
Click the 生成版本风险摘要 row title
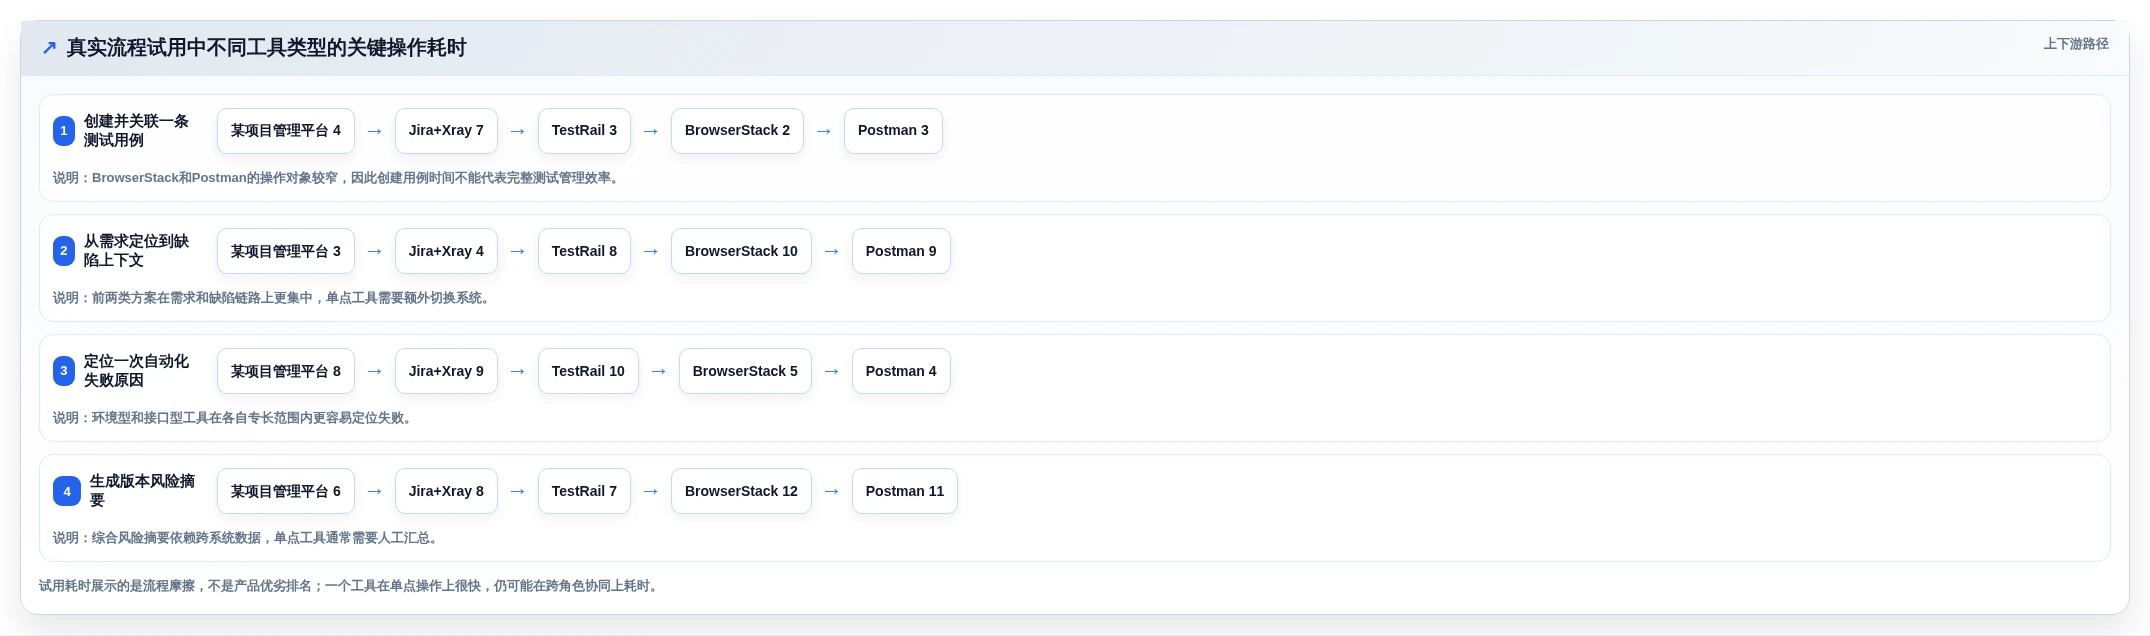coord(143,491)
